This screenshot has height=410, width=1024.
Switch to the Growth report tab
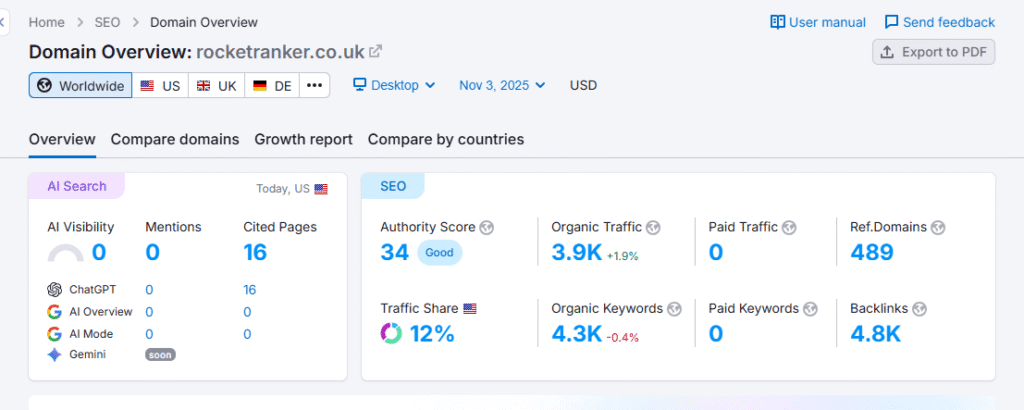(x=304, y=139)
